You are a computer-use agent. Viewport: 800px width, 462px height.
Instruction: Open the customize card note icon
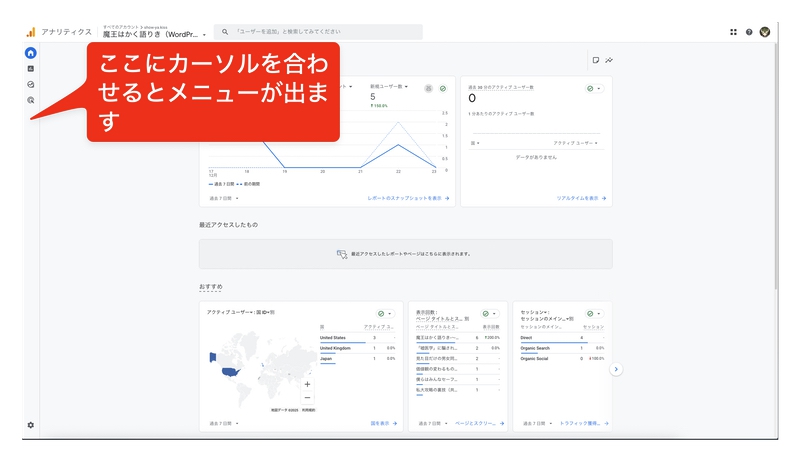595,60
